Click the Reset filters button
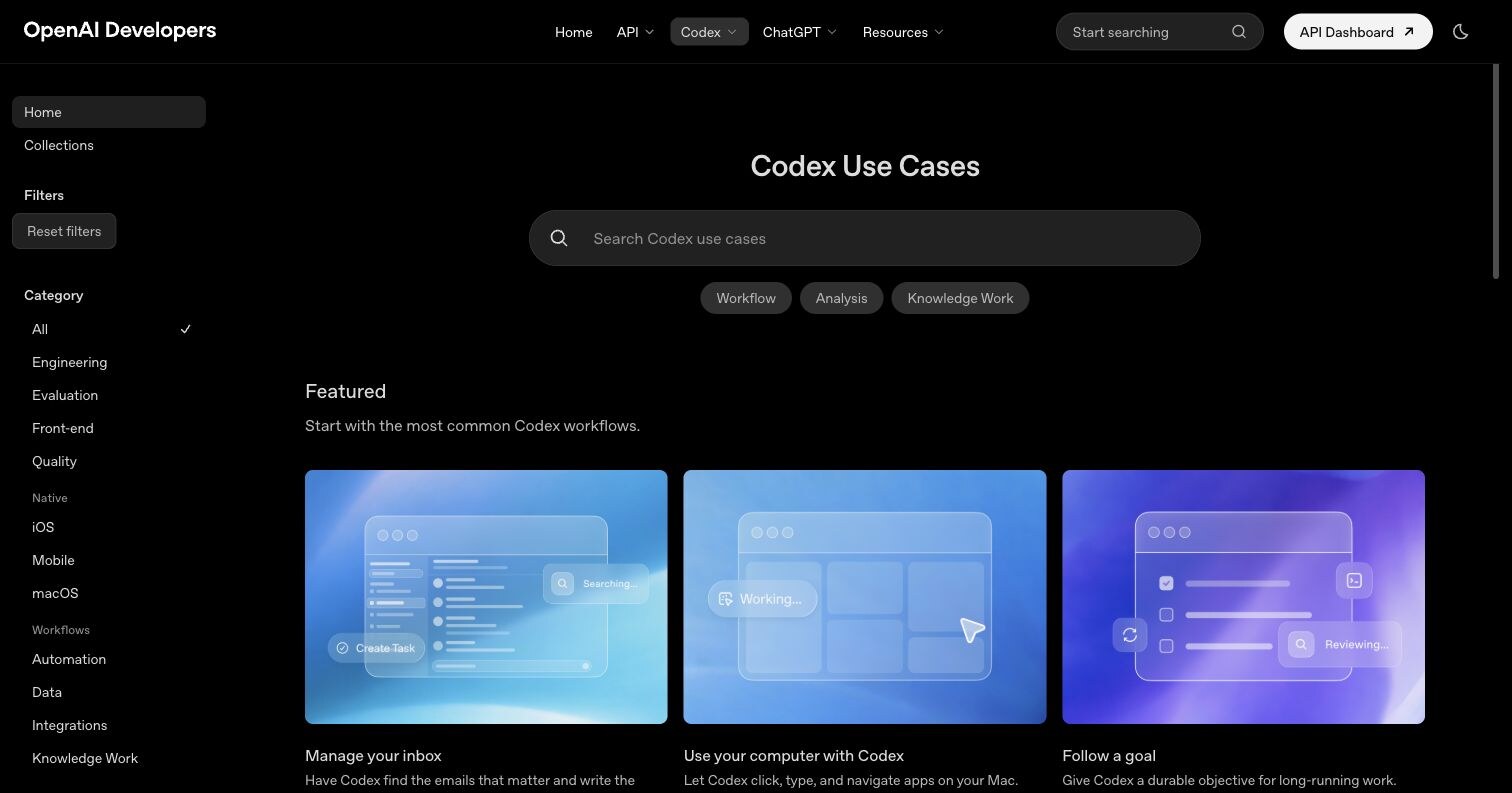The image size is (1512, 793). click(64, 231)
